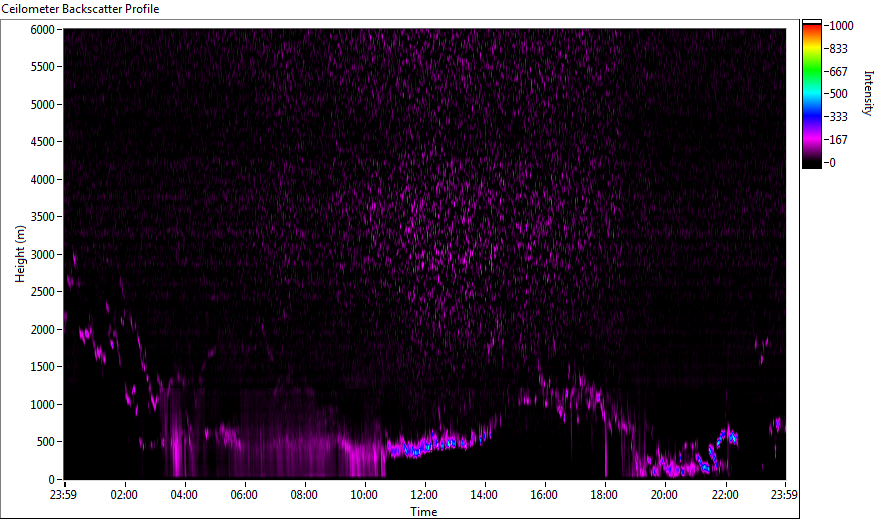Click the 500 intensity scale label
Viewport: 878px width, 519px height.
(838, 94)
